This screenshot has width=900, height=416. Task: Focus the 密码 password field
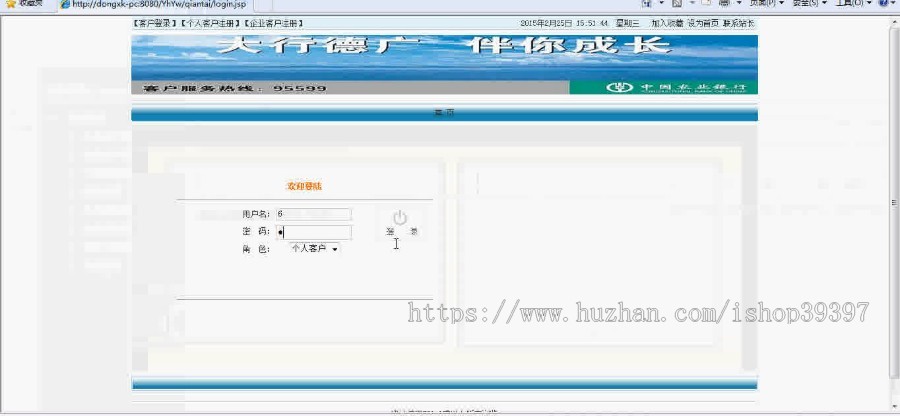click(313, 232)
